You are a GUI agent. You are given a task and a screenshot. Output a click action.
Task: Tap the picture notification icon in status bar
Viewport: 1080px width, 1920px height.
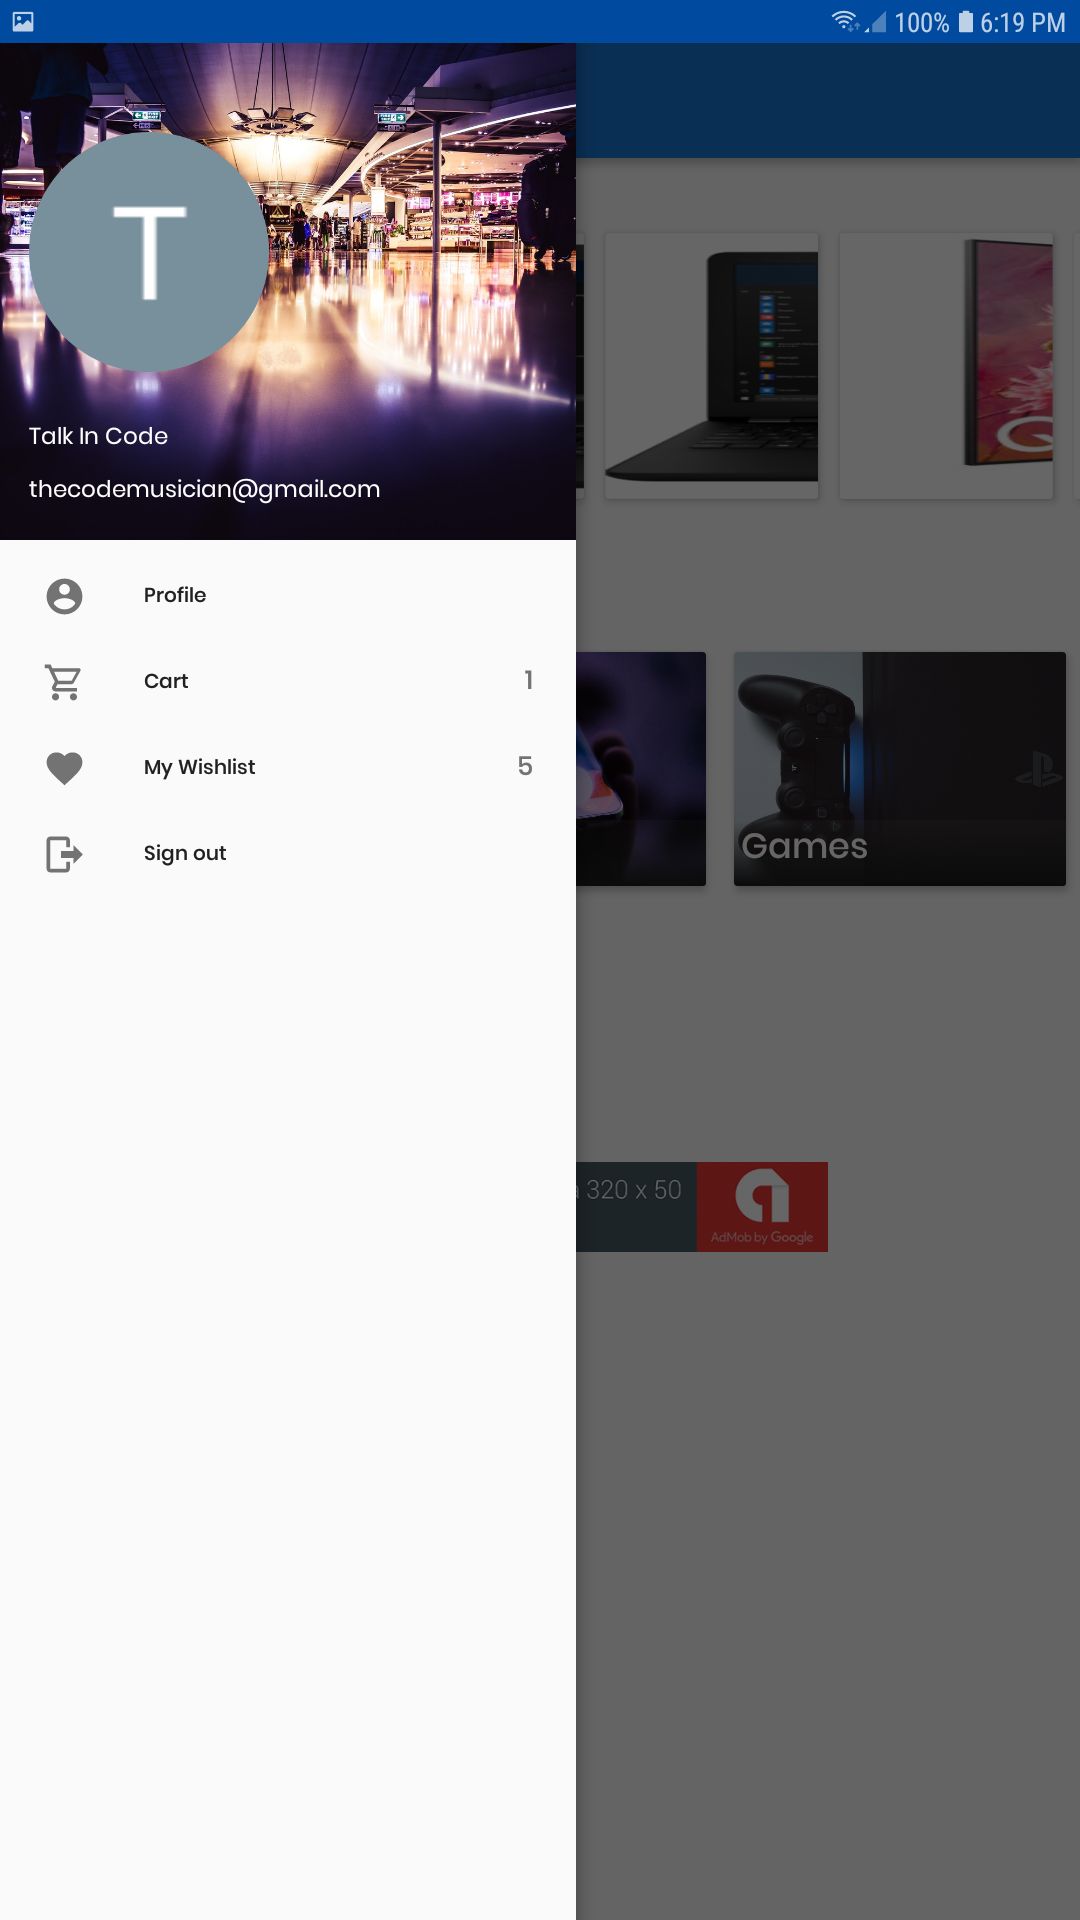[x=23, y=22]
